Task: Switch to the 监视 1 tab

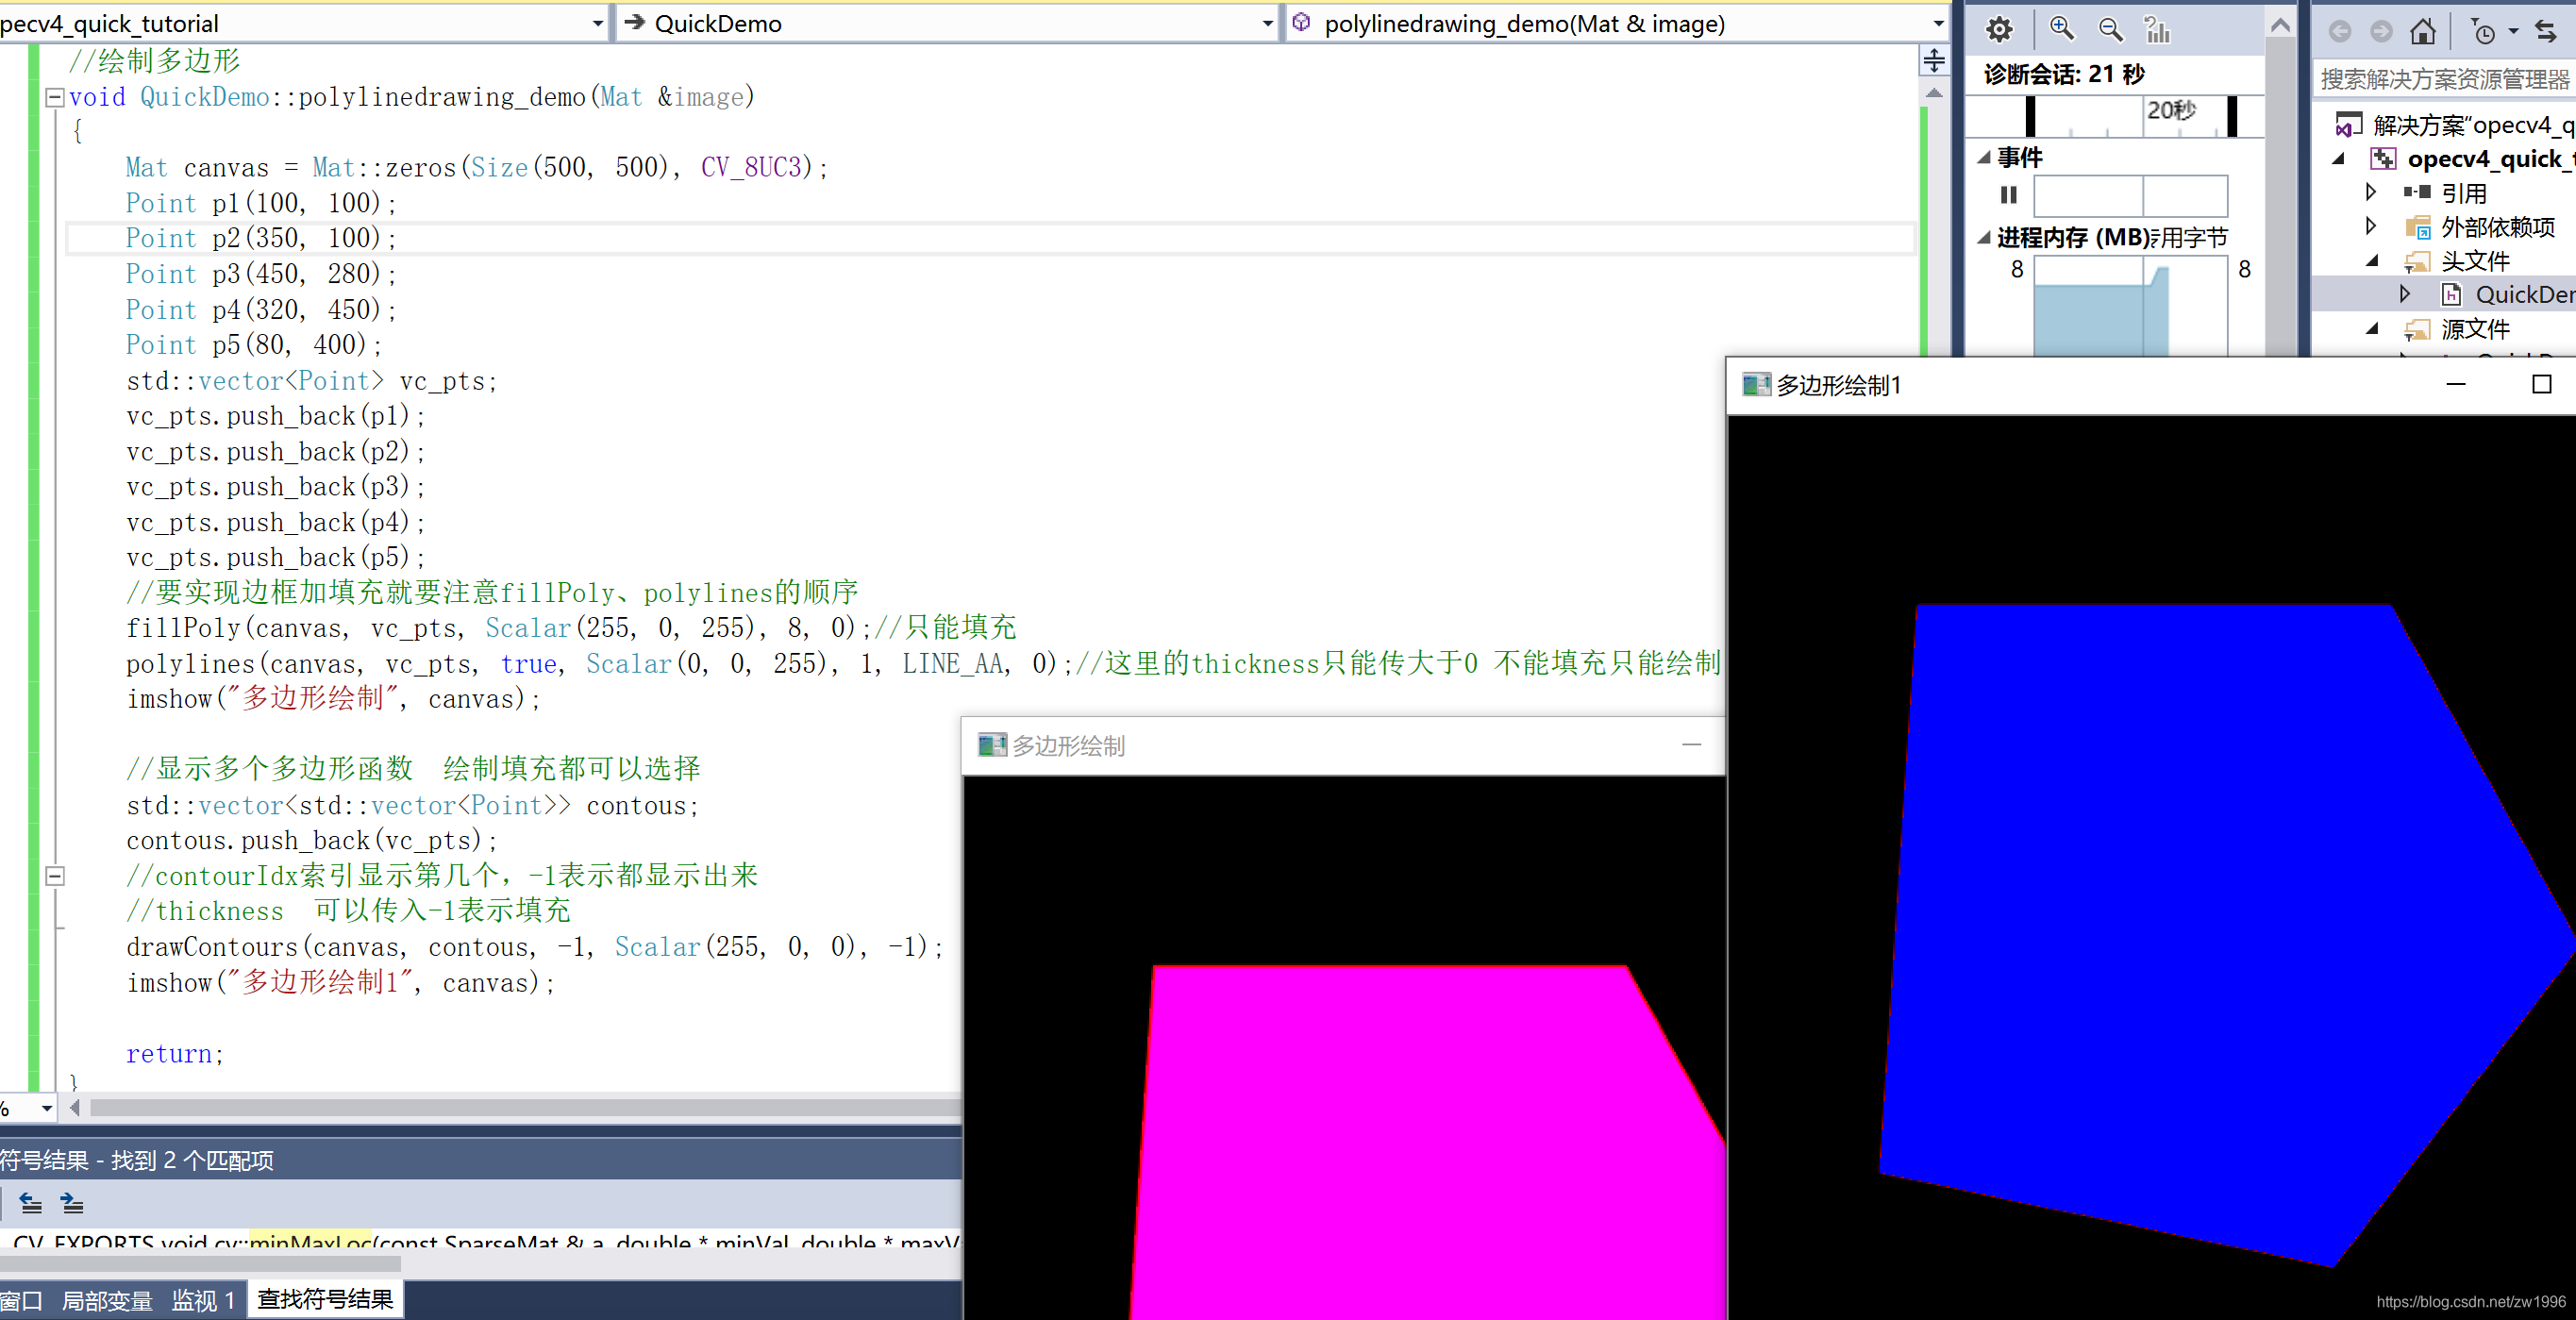Action: (x=203, y=1300)
